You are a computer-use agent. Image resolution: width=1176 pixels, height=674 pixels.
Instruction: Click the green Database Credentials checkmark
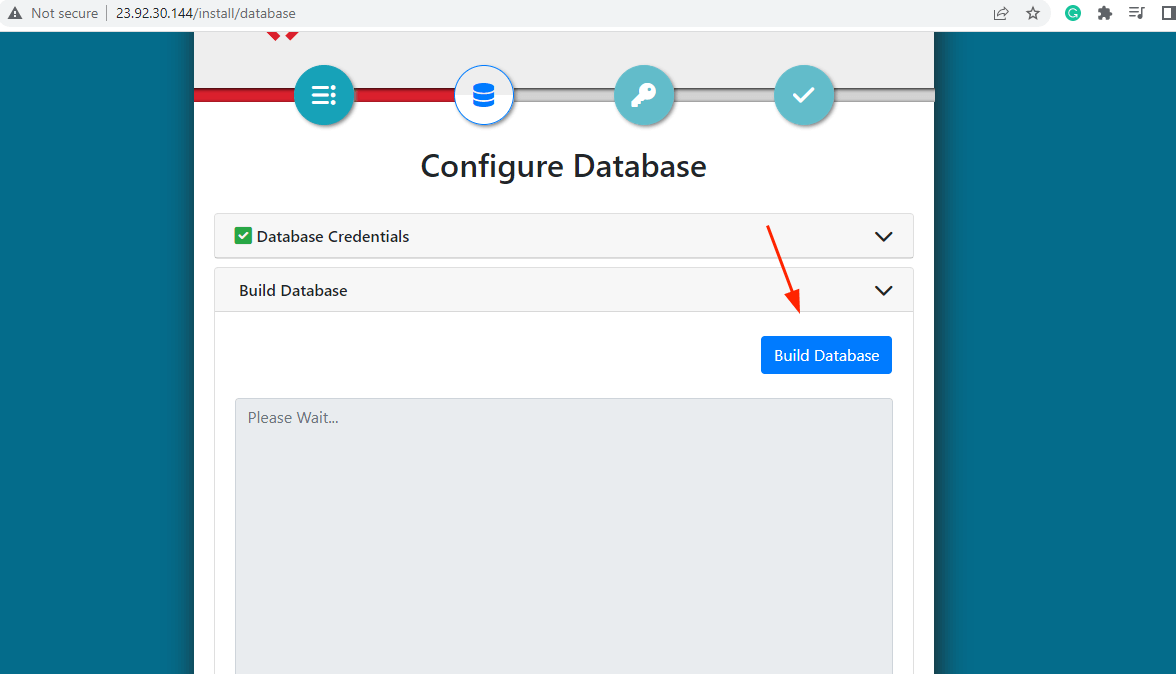click(x=243, y=236)
